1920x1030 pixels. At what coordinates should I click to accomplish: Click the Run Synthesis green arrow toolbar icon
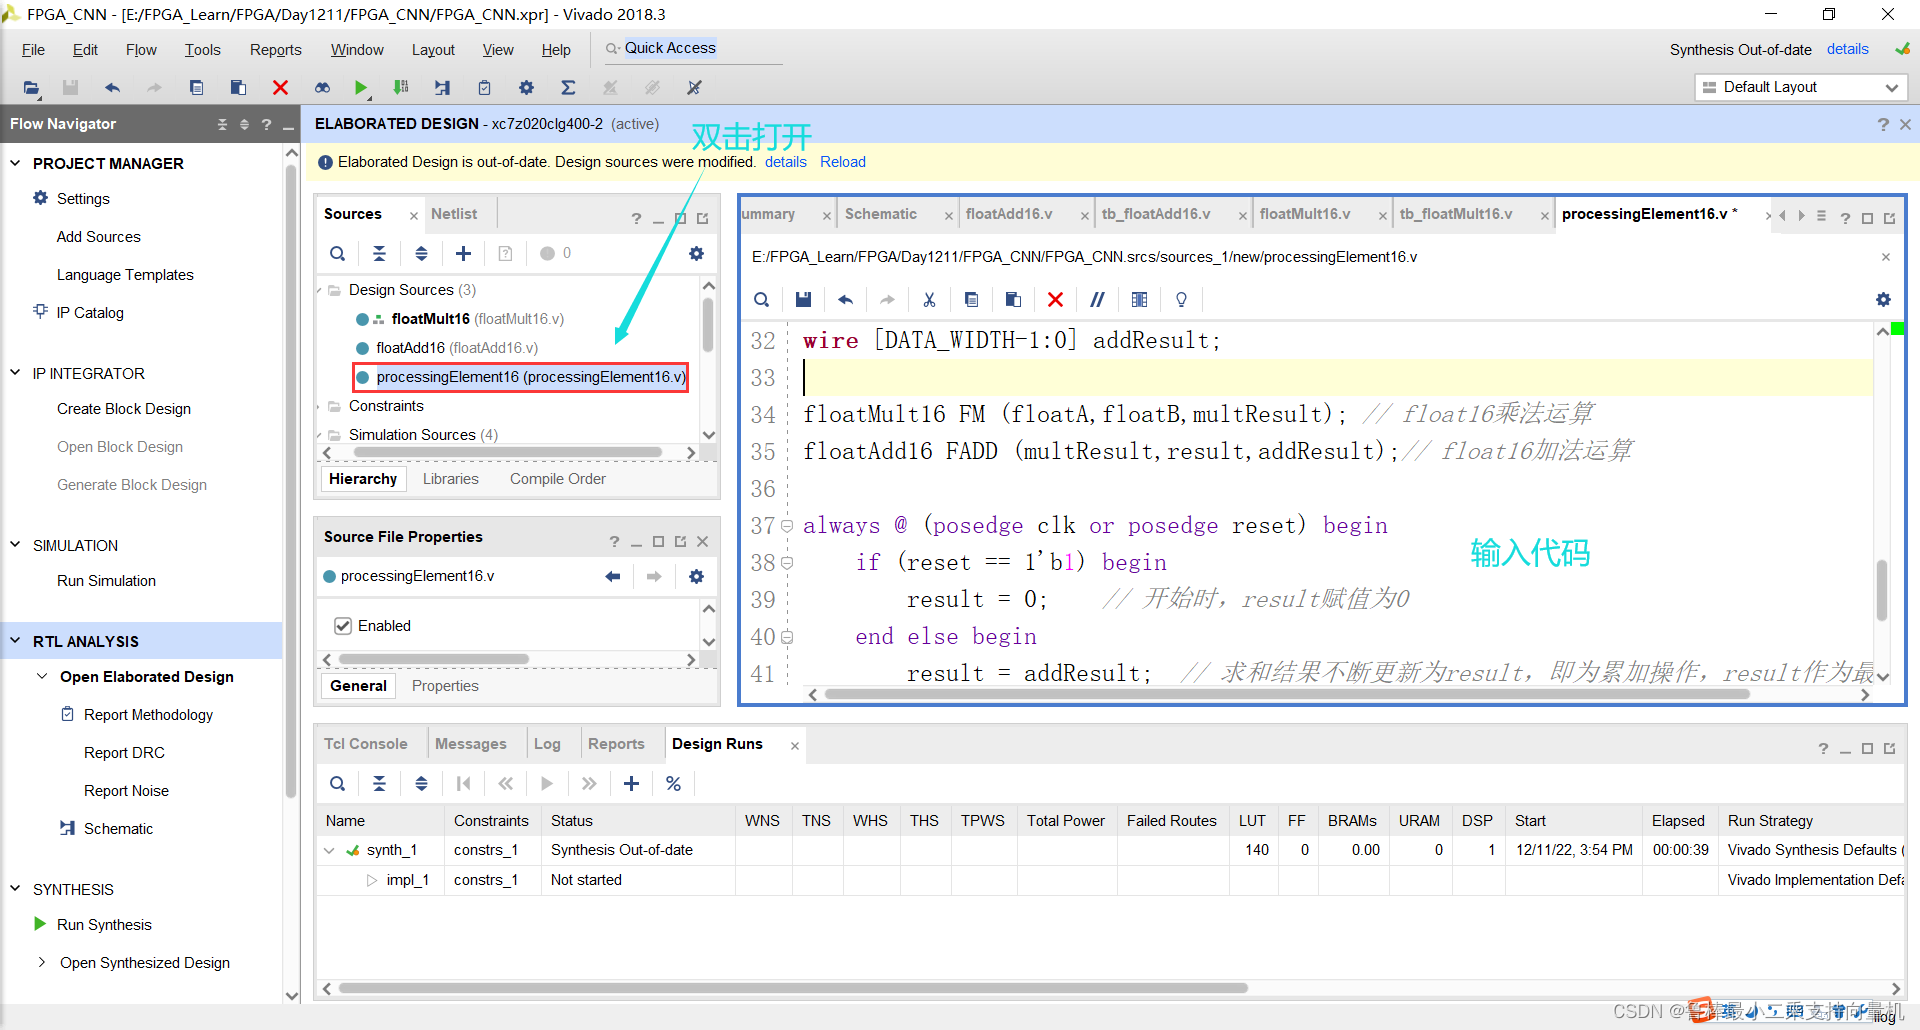[361, 88]
